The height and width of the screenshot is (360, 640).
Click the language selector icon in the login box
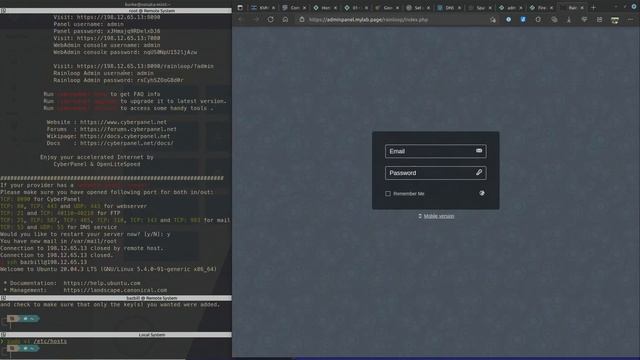tap(482, 193)
